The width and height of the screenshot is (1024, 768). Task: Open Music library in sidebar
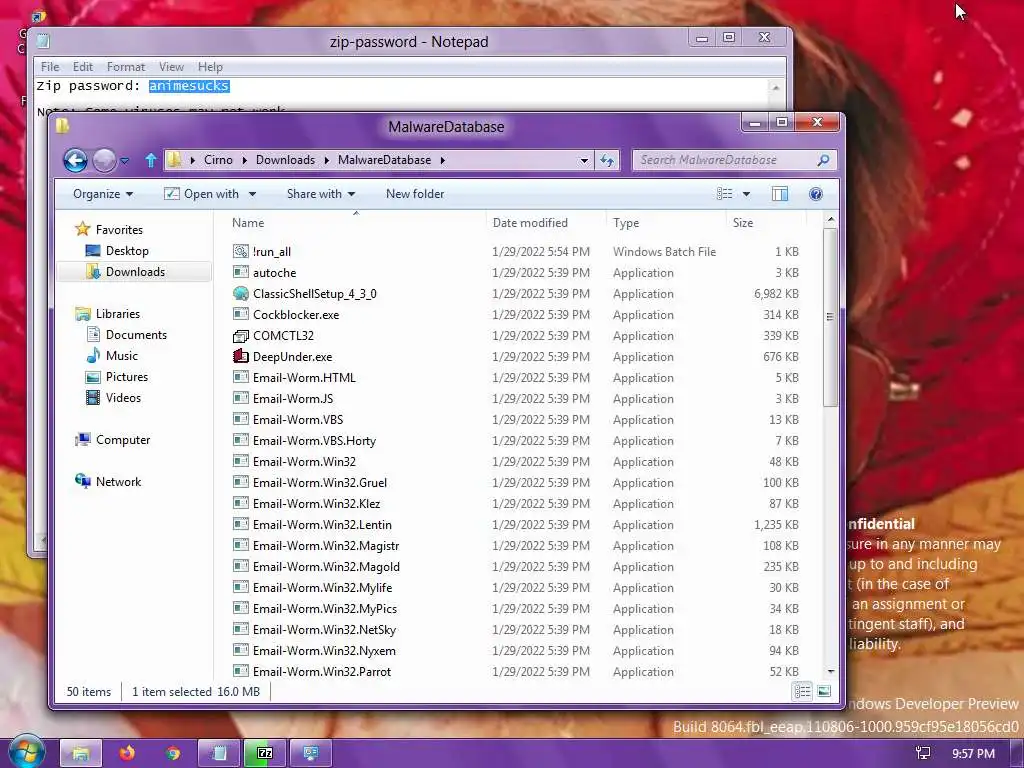[x=121, y=356]
